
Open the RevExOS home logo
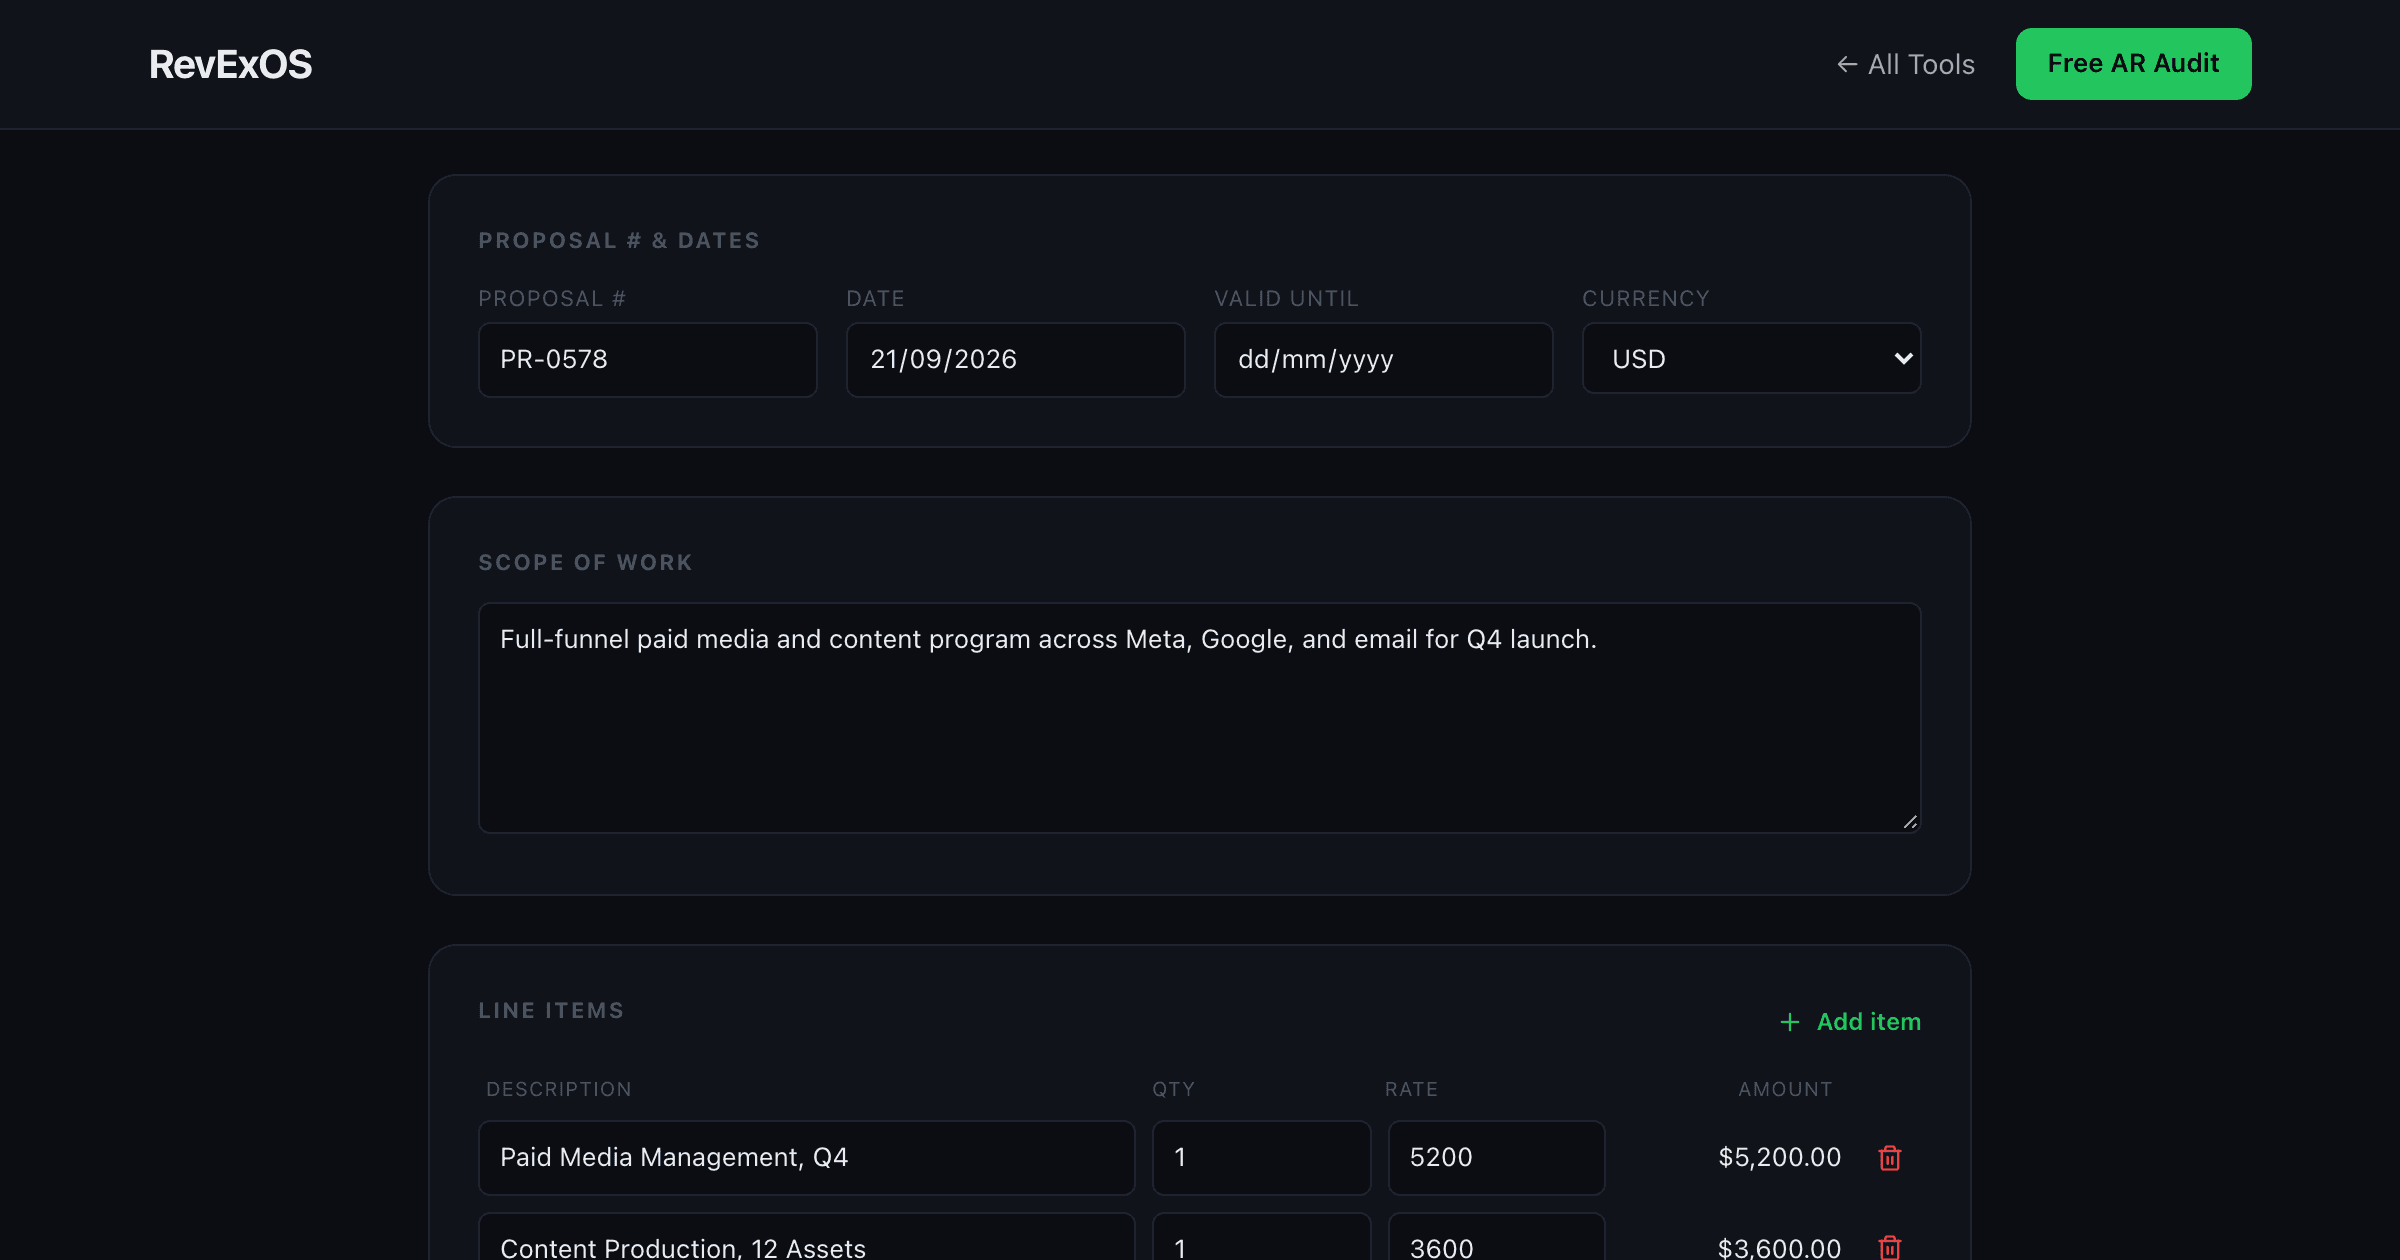point(231,65)
